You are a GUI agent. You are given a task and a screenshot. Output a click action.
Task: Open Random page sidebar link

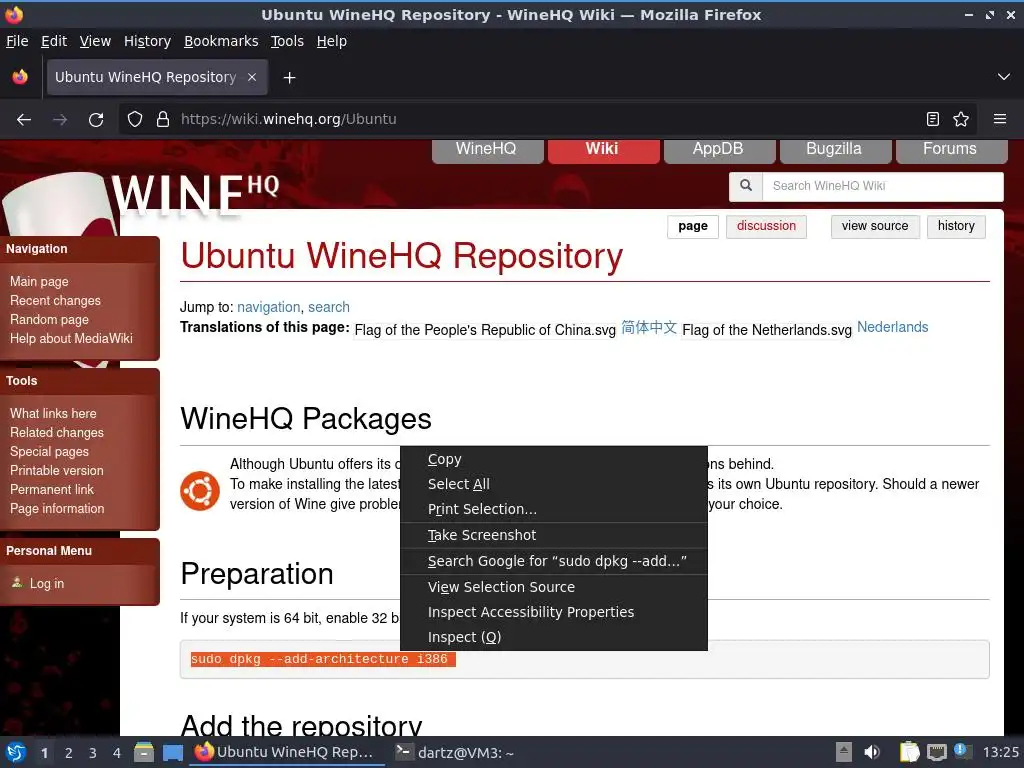point(49,320)
